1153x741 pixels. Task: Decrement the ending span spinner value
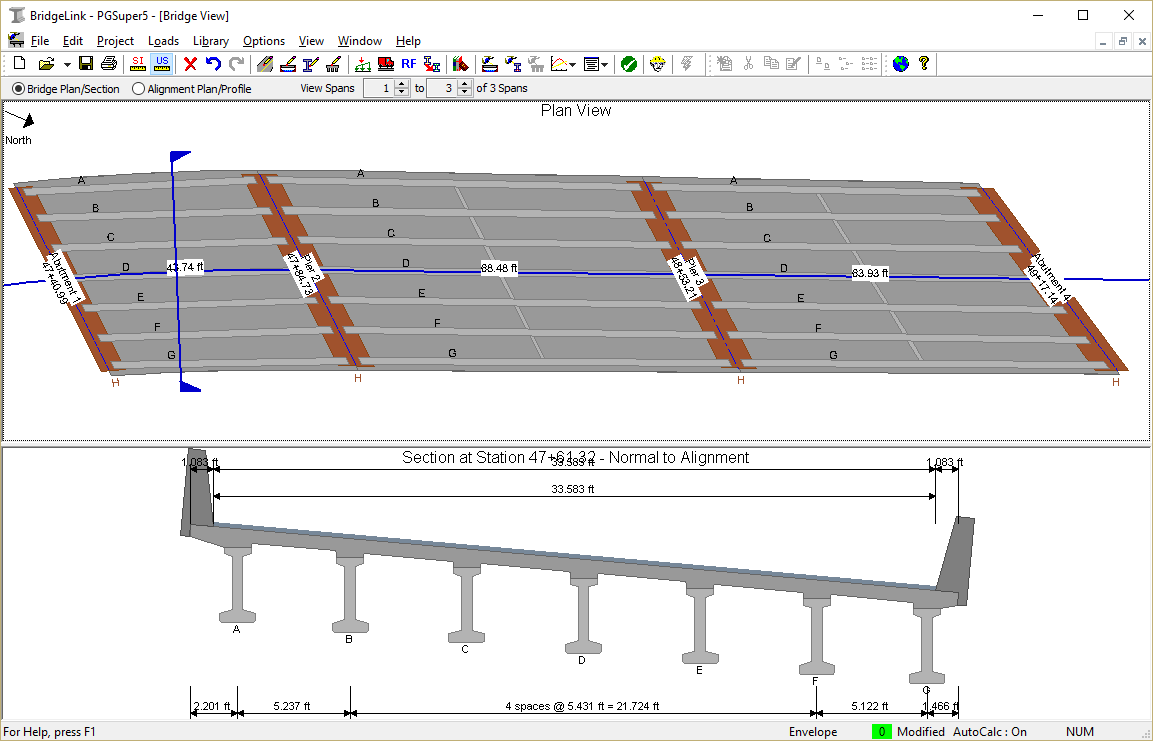coord(465,92)
